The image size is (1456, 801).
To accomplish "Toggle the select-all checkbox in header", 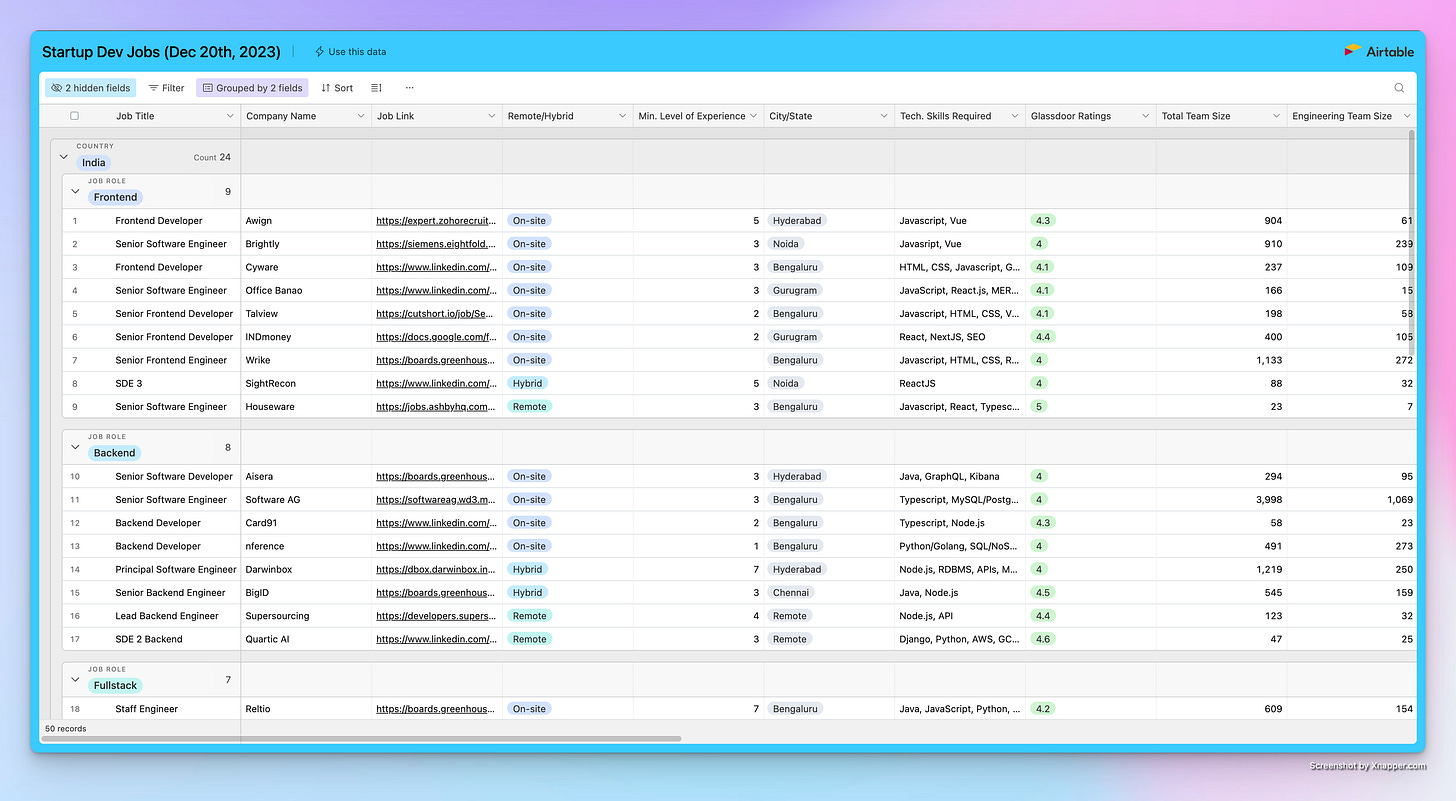I will [x=74, y=116].
